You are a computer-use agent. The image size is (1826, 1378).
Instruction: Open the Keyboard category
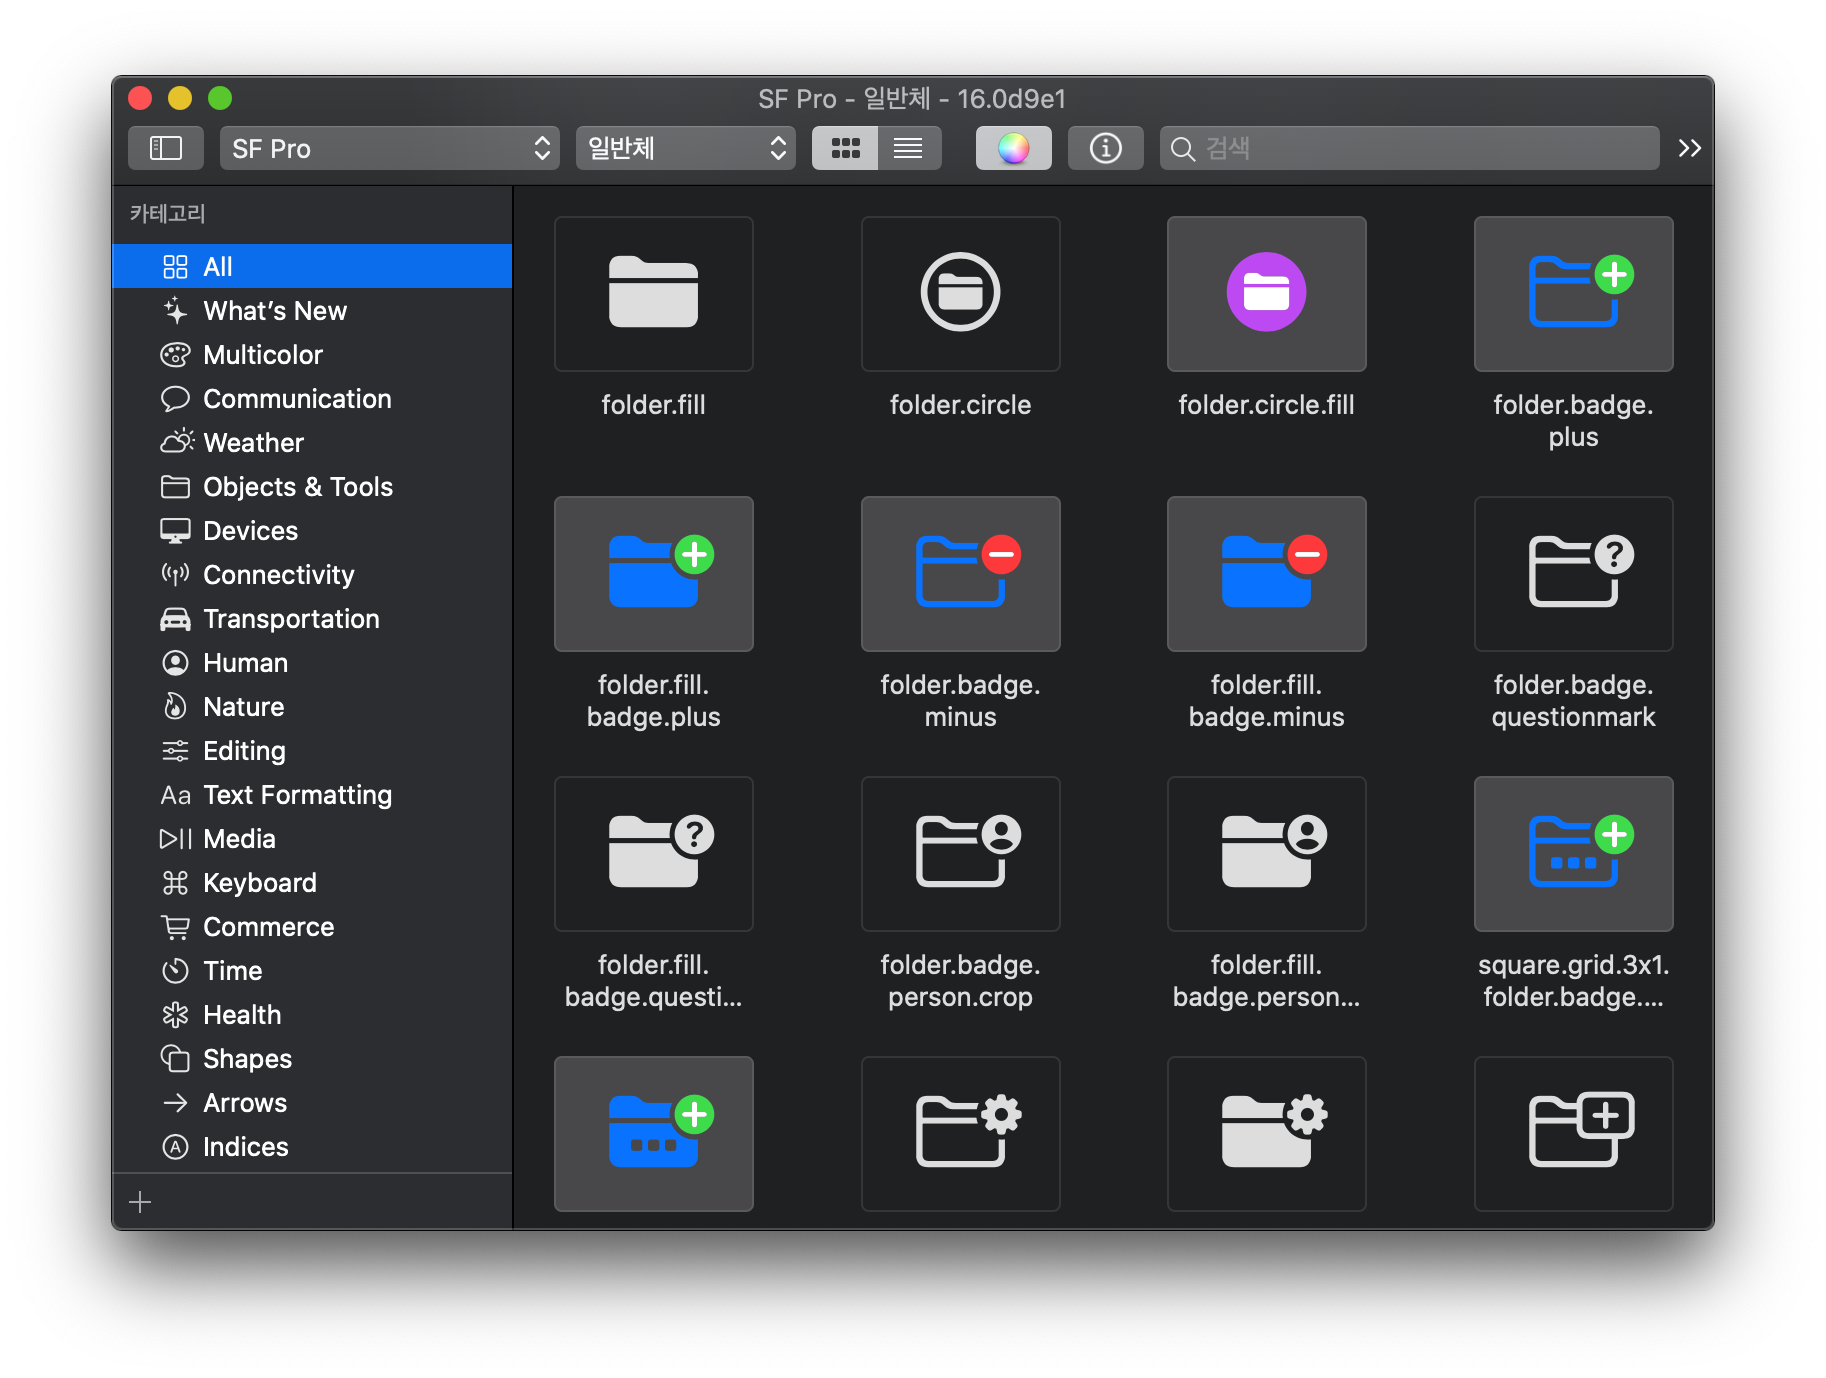tap(312, 882)
